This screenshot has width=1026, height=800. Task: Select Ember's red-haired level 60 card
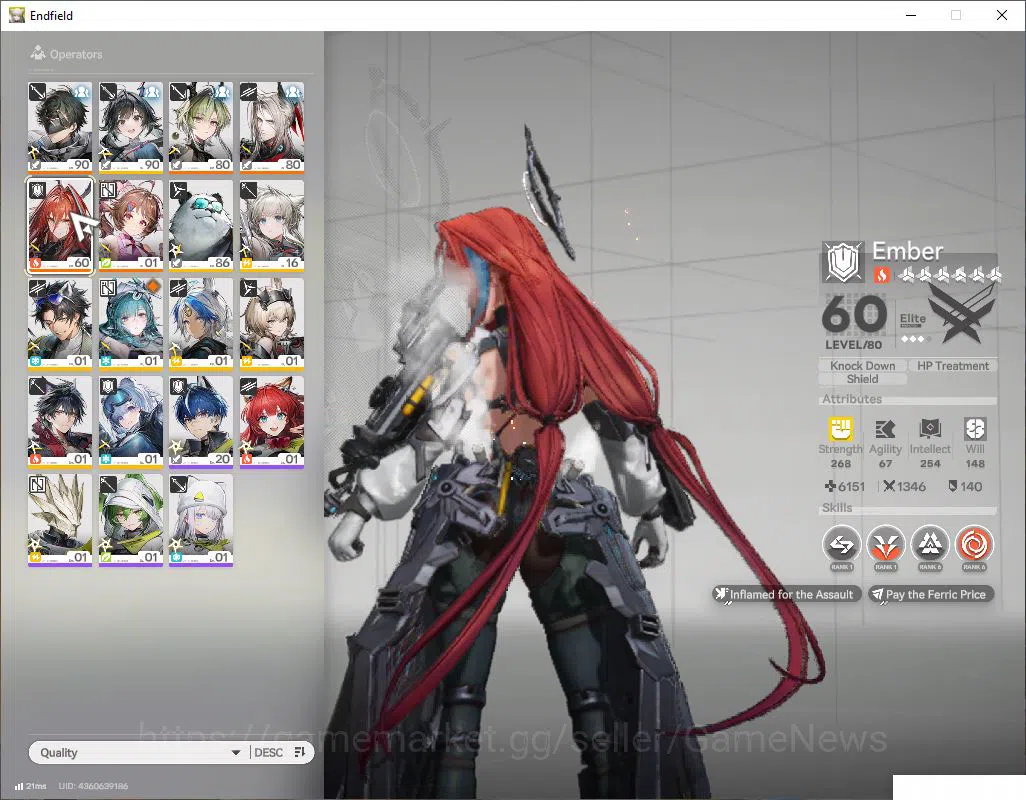click(x=60, y=226)
